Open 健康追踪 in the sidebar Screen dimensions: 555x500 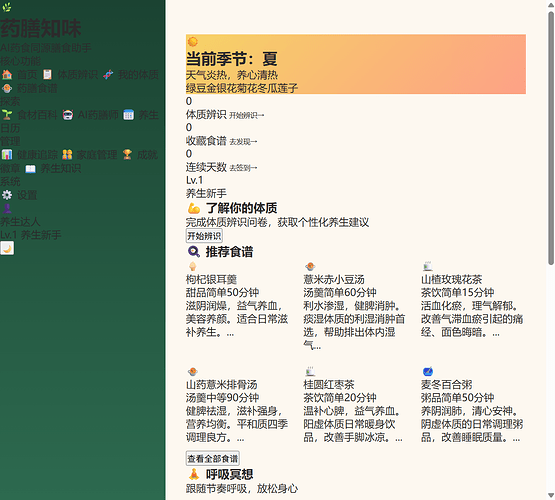(37, 155)
